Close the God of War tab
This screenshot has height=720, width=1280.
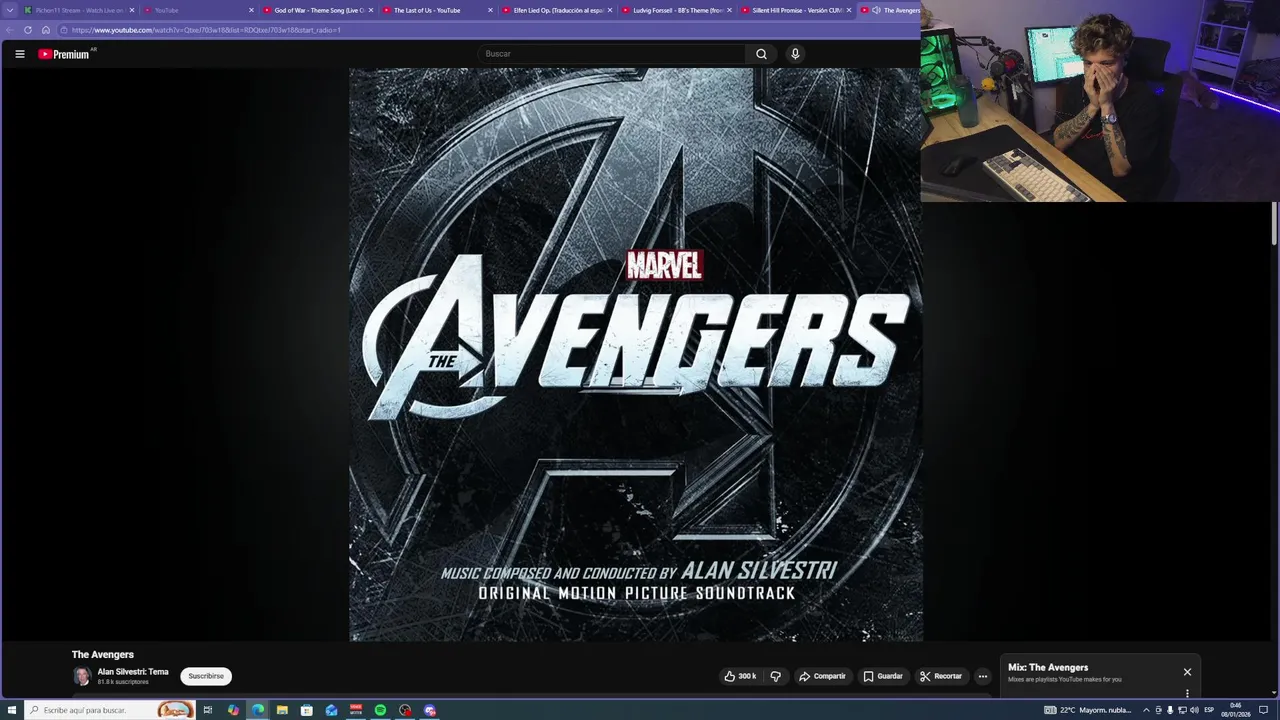[x=371, y=10]
